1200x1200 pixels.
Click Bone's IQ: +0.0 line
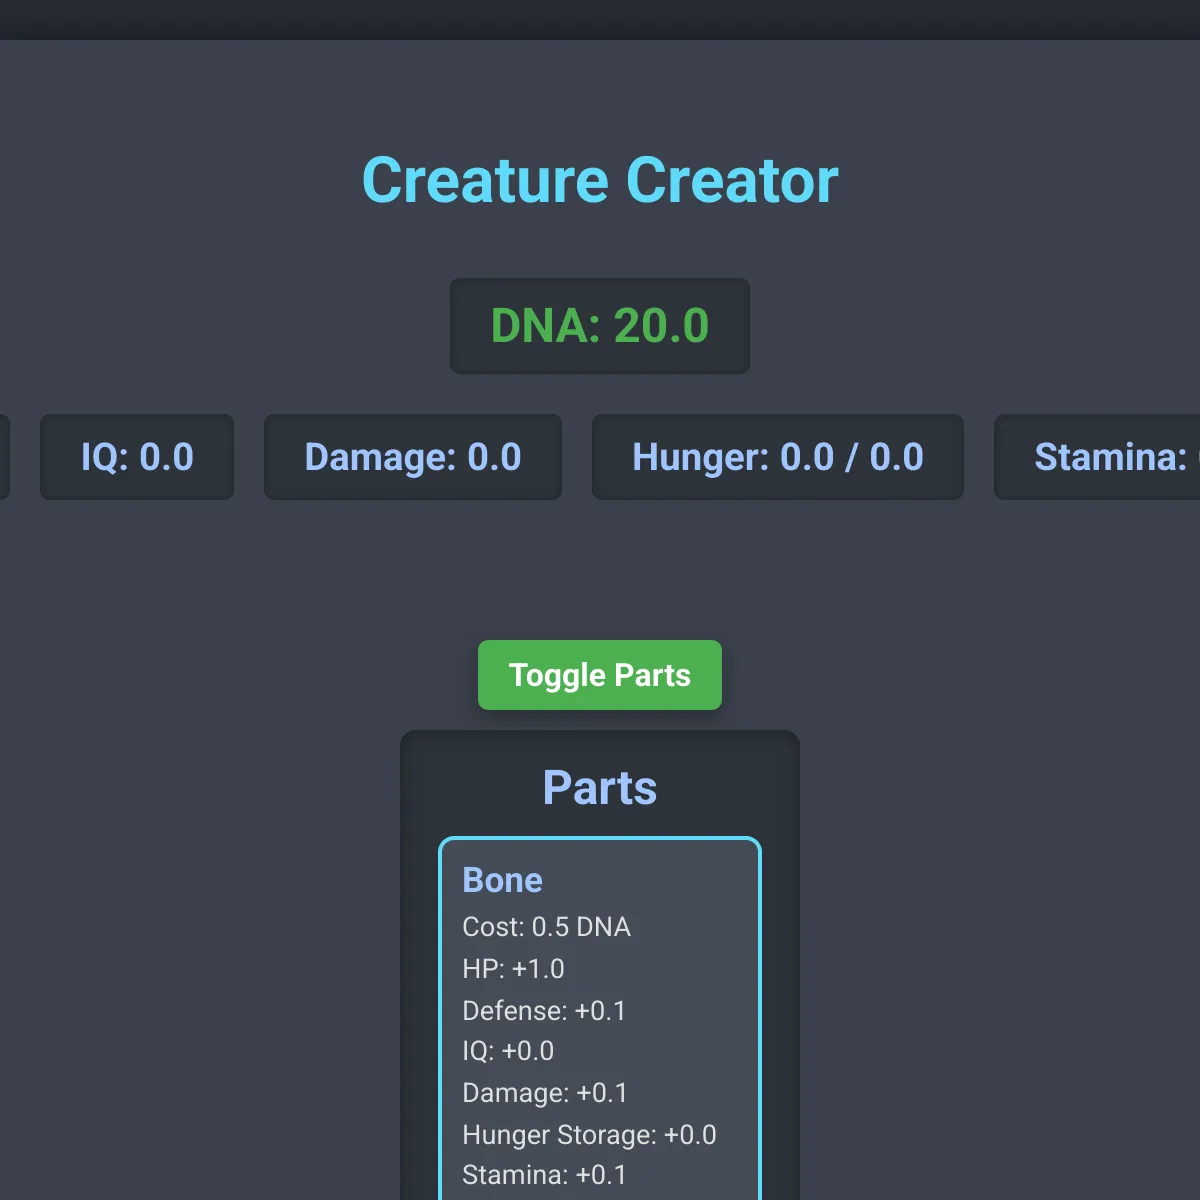pyautogui.click(x=508, y=1051)
